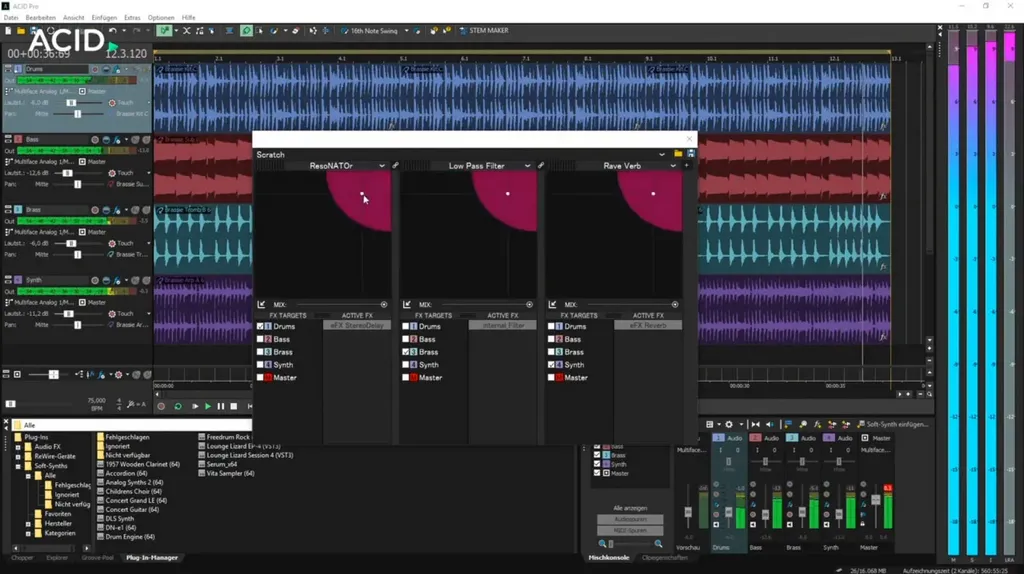This screenshot has height=574, width=1024.
Task: Click the open folder icon in main toolbar
Action: point(21,31)
